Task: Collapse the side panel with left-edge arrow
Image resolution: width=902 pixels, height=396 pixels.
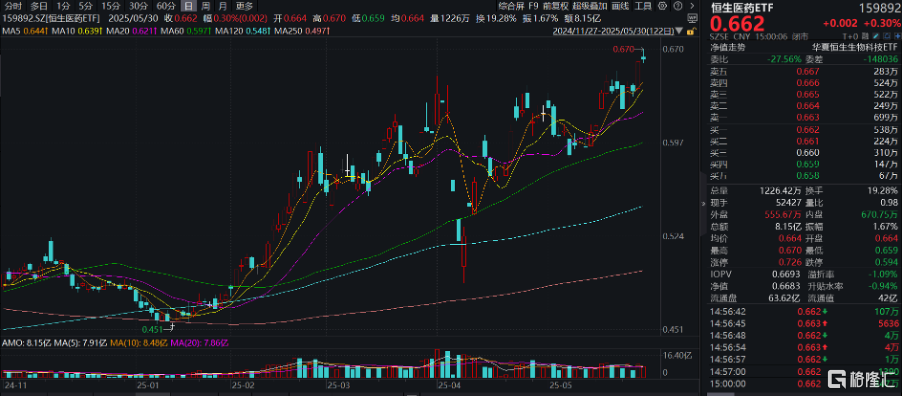Action: coord(704,204)
